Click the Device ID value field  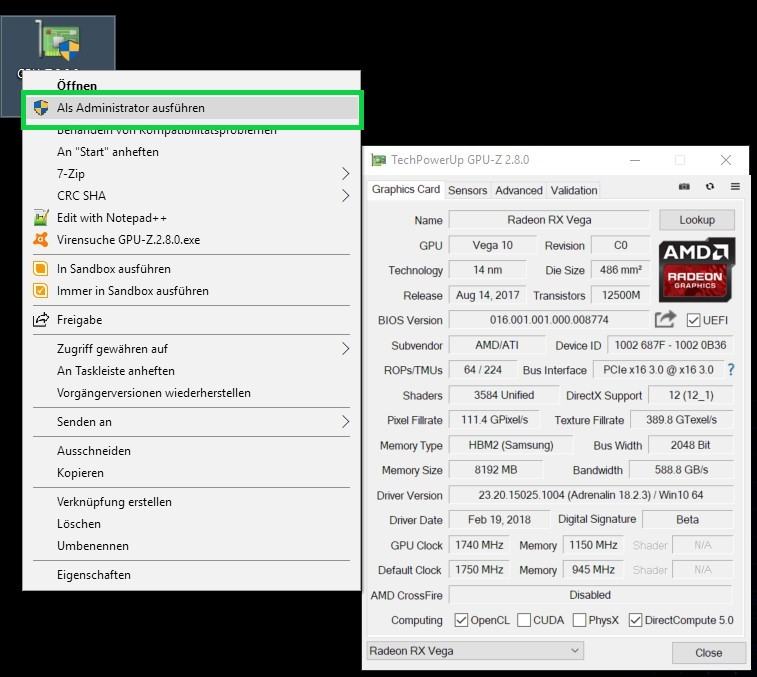point(670,345)
